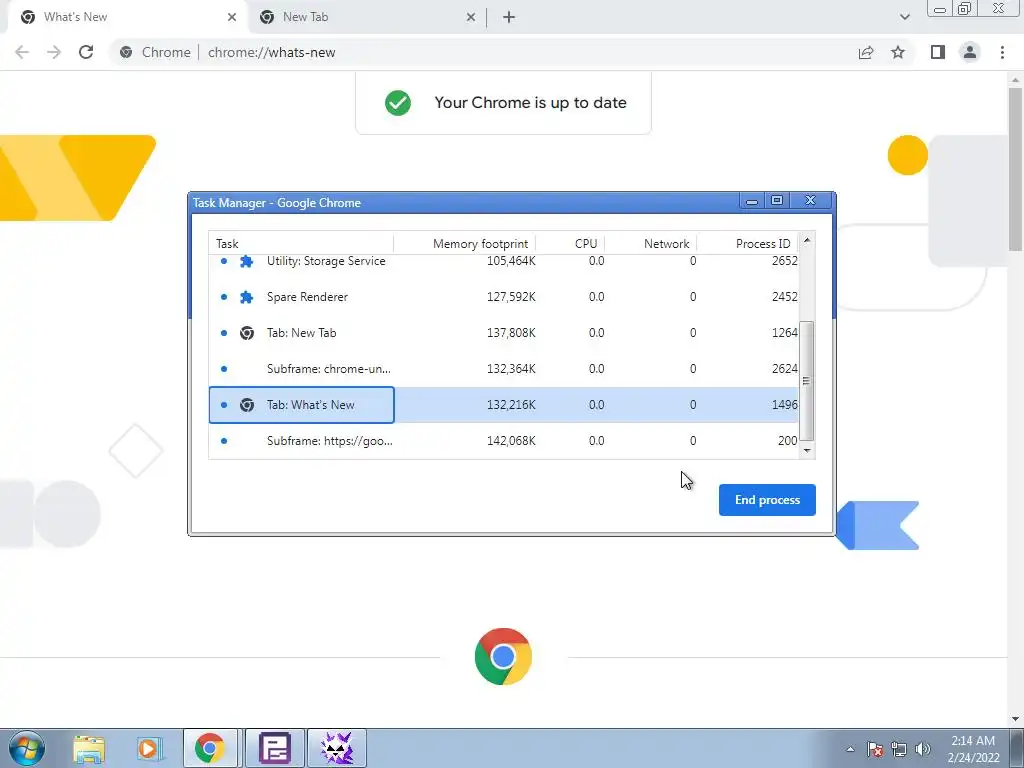Open the tab search chevron
The width and height of the screenshot is (1024, 768).
coord(904,17)
